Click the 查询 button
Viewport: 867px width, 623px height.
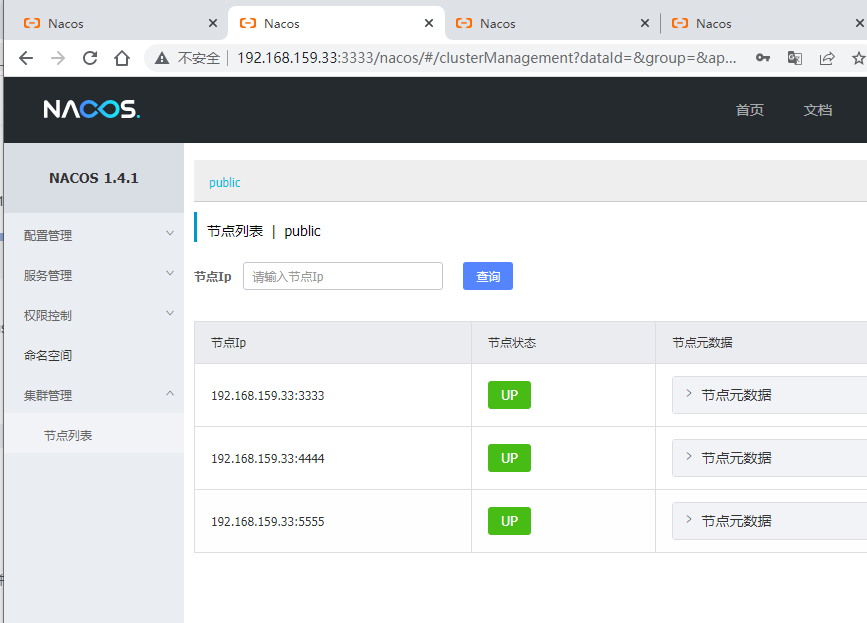click(488, 276)
